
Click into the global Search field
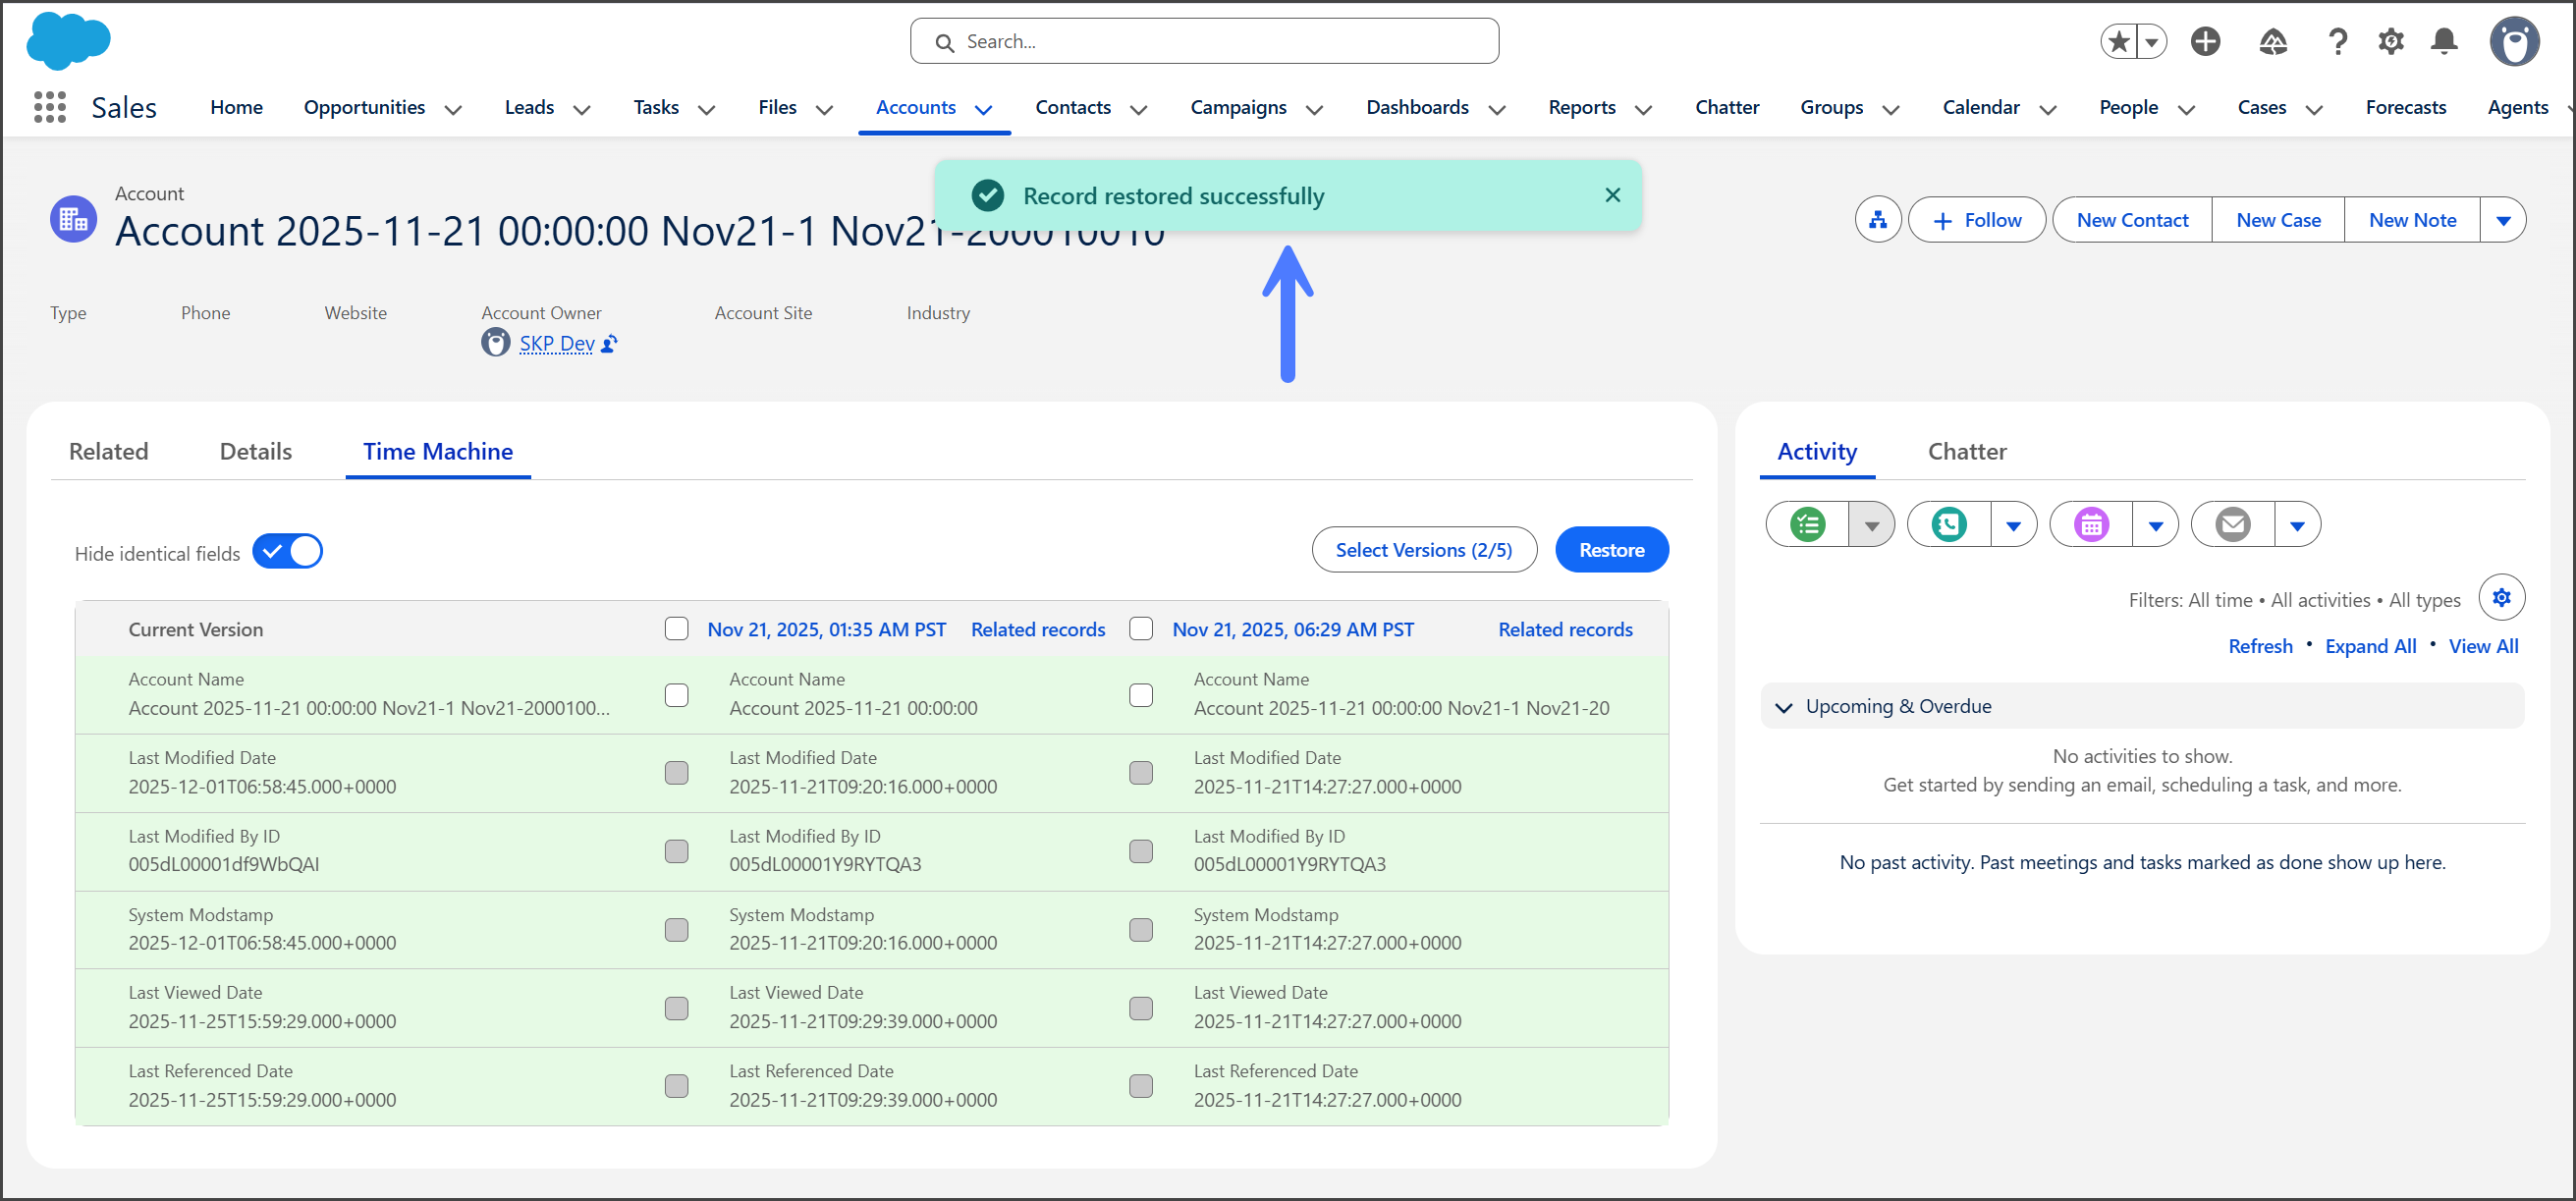[1204, 42]
